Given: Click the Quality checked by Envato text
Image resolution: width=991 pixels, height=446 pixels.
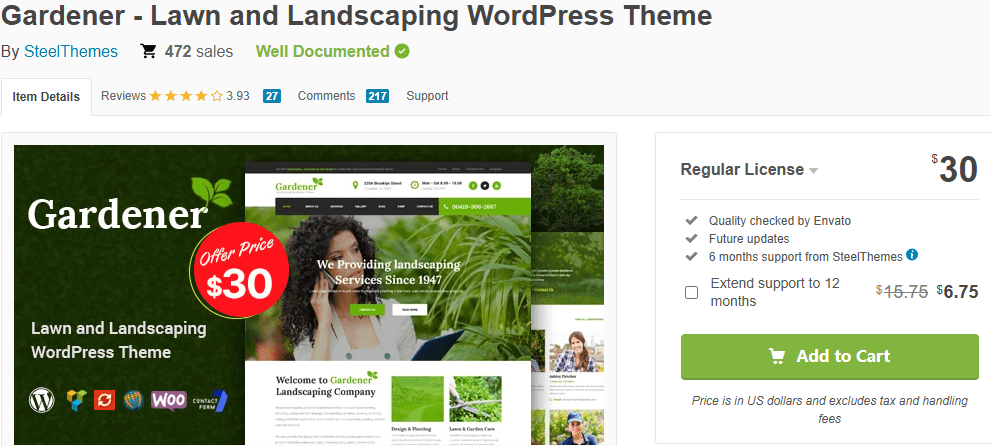Looking at the screenshot, I should point(779,220).
